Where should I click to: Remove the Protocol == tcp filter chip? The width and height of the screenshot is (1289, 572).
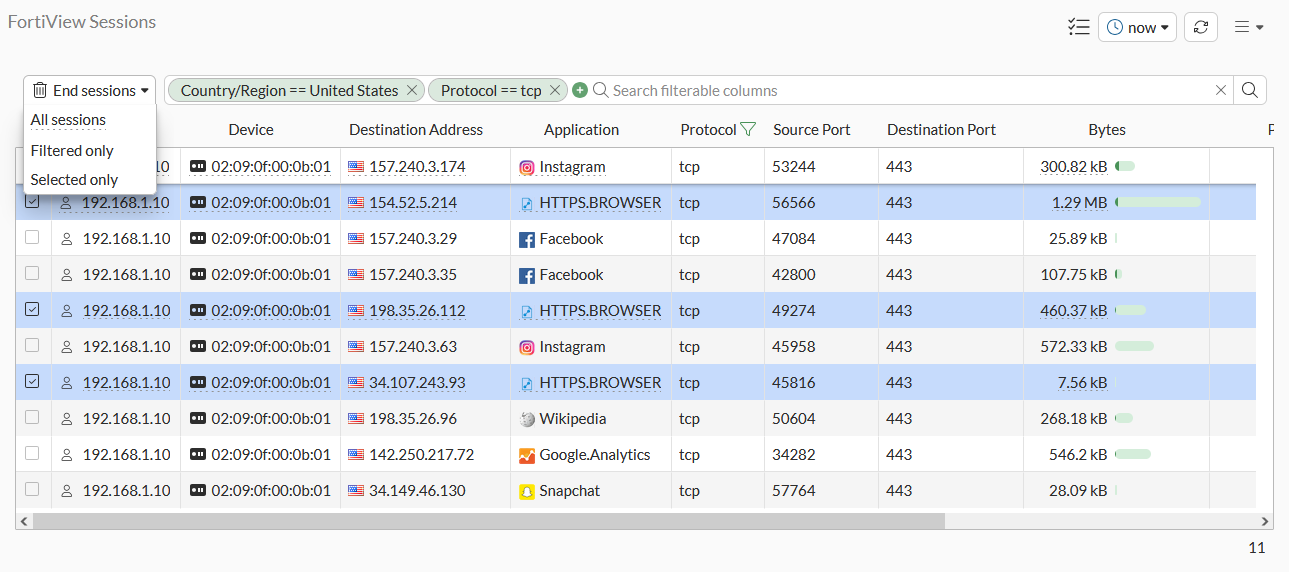(555, 90)
